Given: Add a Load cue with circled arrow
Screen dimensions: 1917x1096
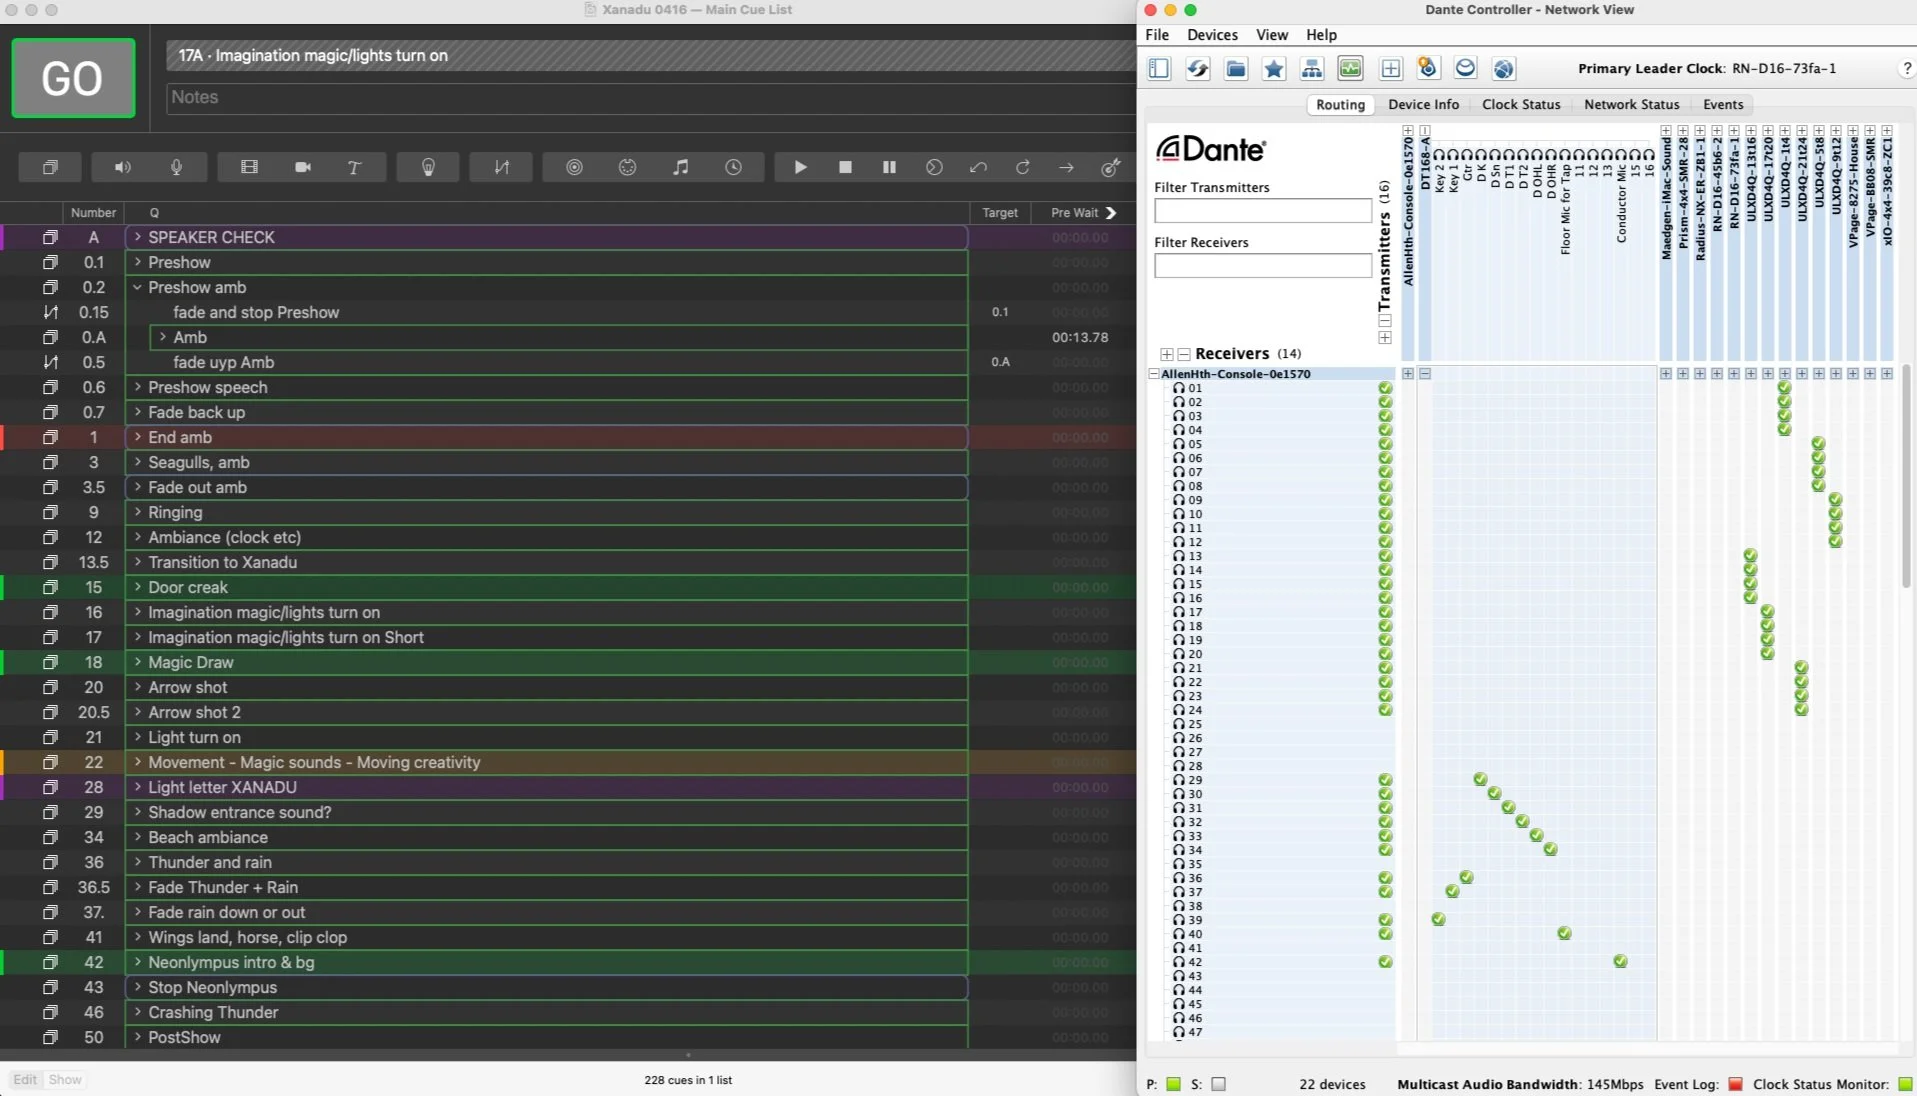Looking at the screenshot, I should (x=934, y=167).
